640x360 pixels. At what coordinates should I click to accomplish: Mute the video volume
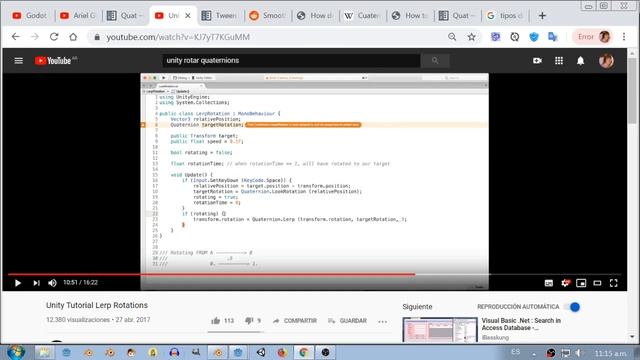coord(52,283)
